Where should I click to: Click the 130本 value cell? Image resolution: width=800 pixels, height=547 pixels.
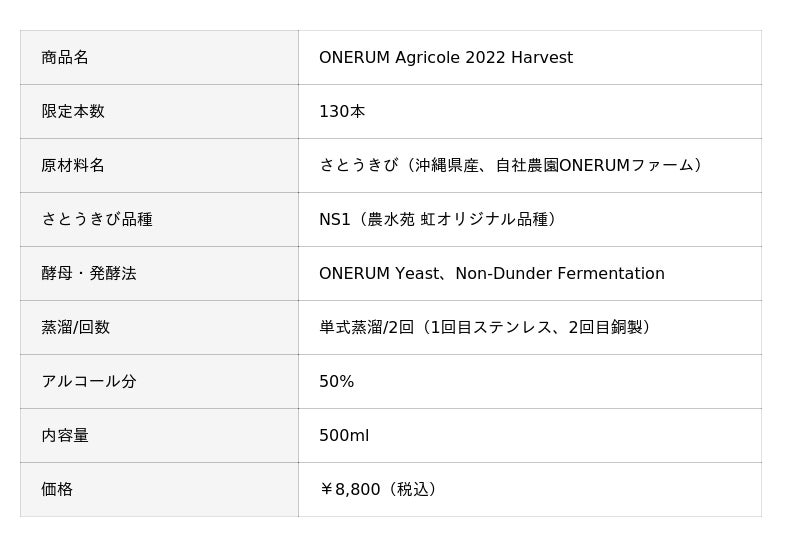(x=342, y=112)
